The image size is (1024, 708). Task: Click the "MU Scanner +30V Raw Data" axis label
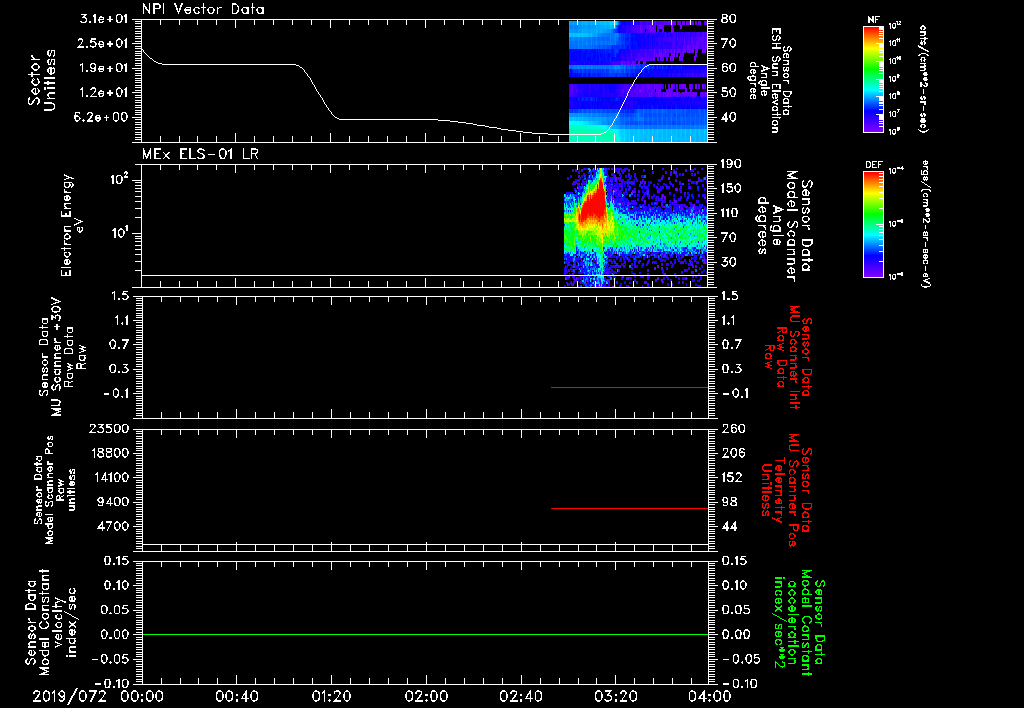click(x=62, y=356)
